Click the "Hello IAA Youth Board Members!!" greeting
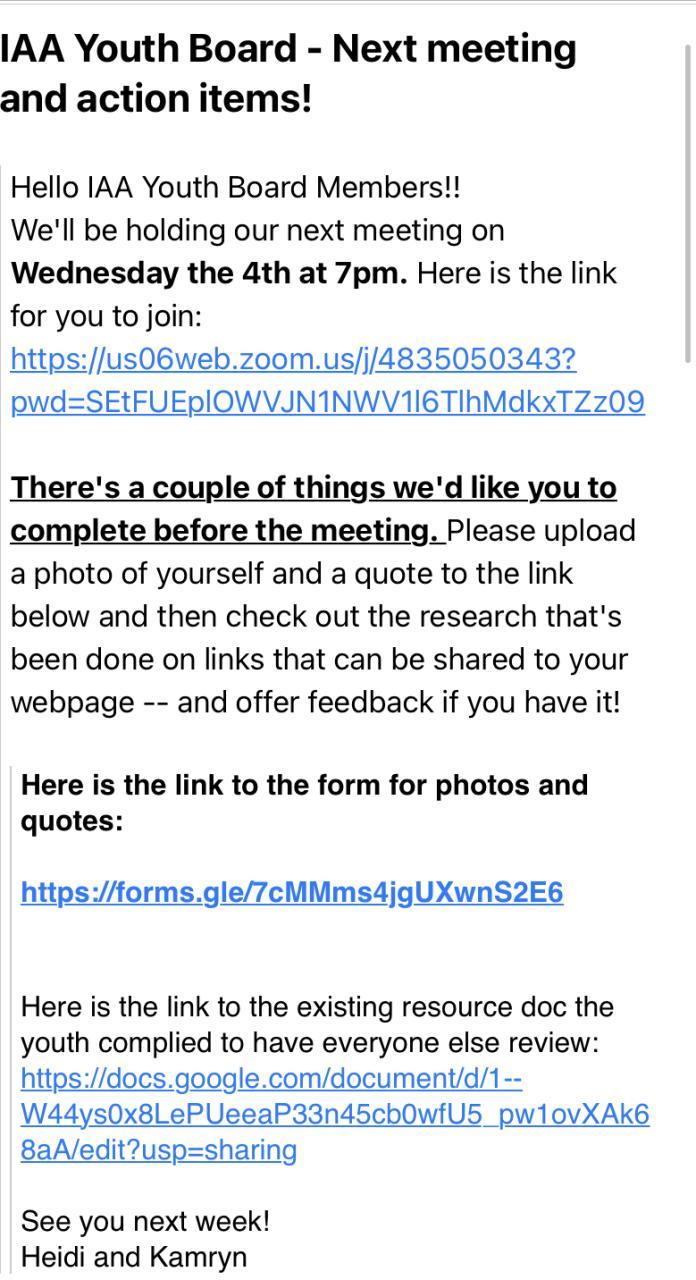Viewport: 696px width, 1280px height. coord(236,187)
